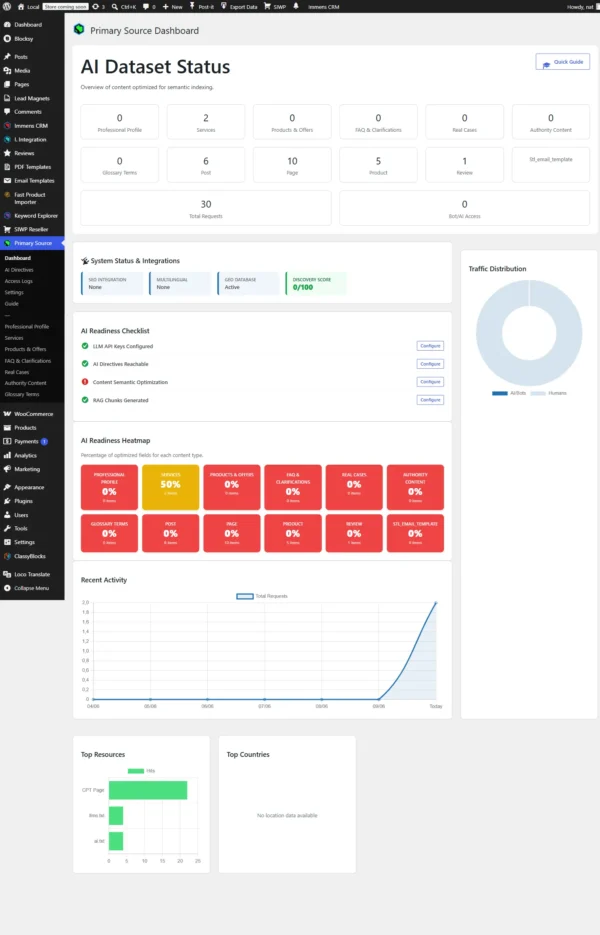
Task: Open Glossary Terms submenu item
Action: click(x=22, y=394)
